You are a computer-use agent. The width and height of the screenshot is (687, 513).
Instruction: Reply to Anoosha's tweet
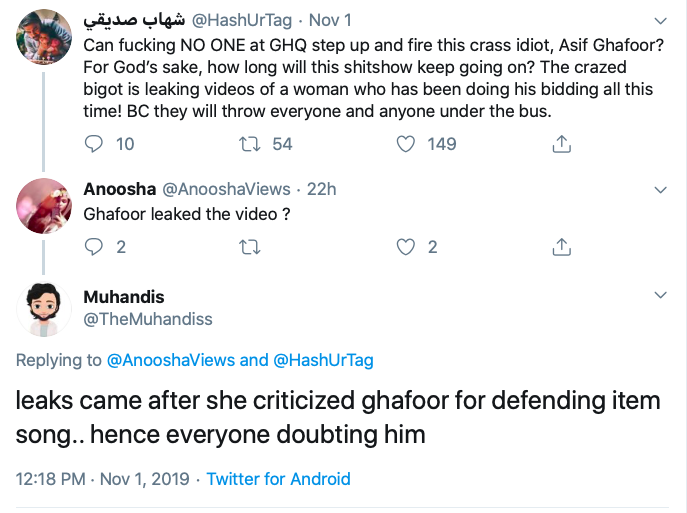pos(95,246)
